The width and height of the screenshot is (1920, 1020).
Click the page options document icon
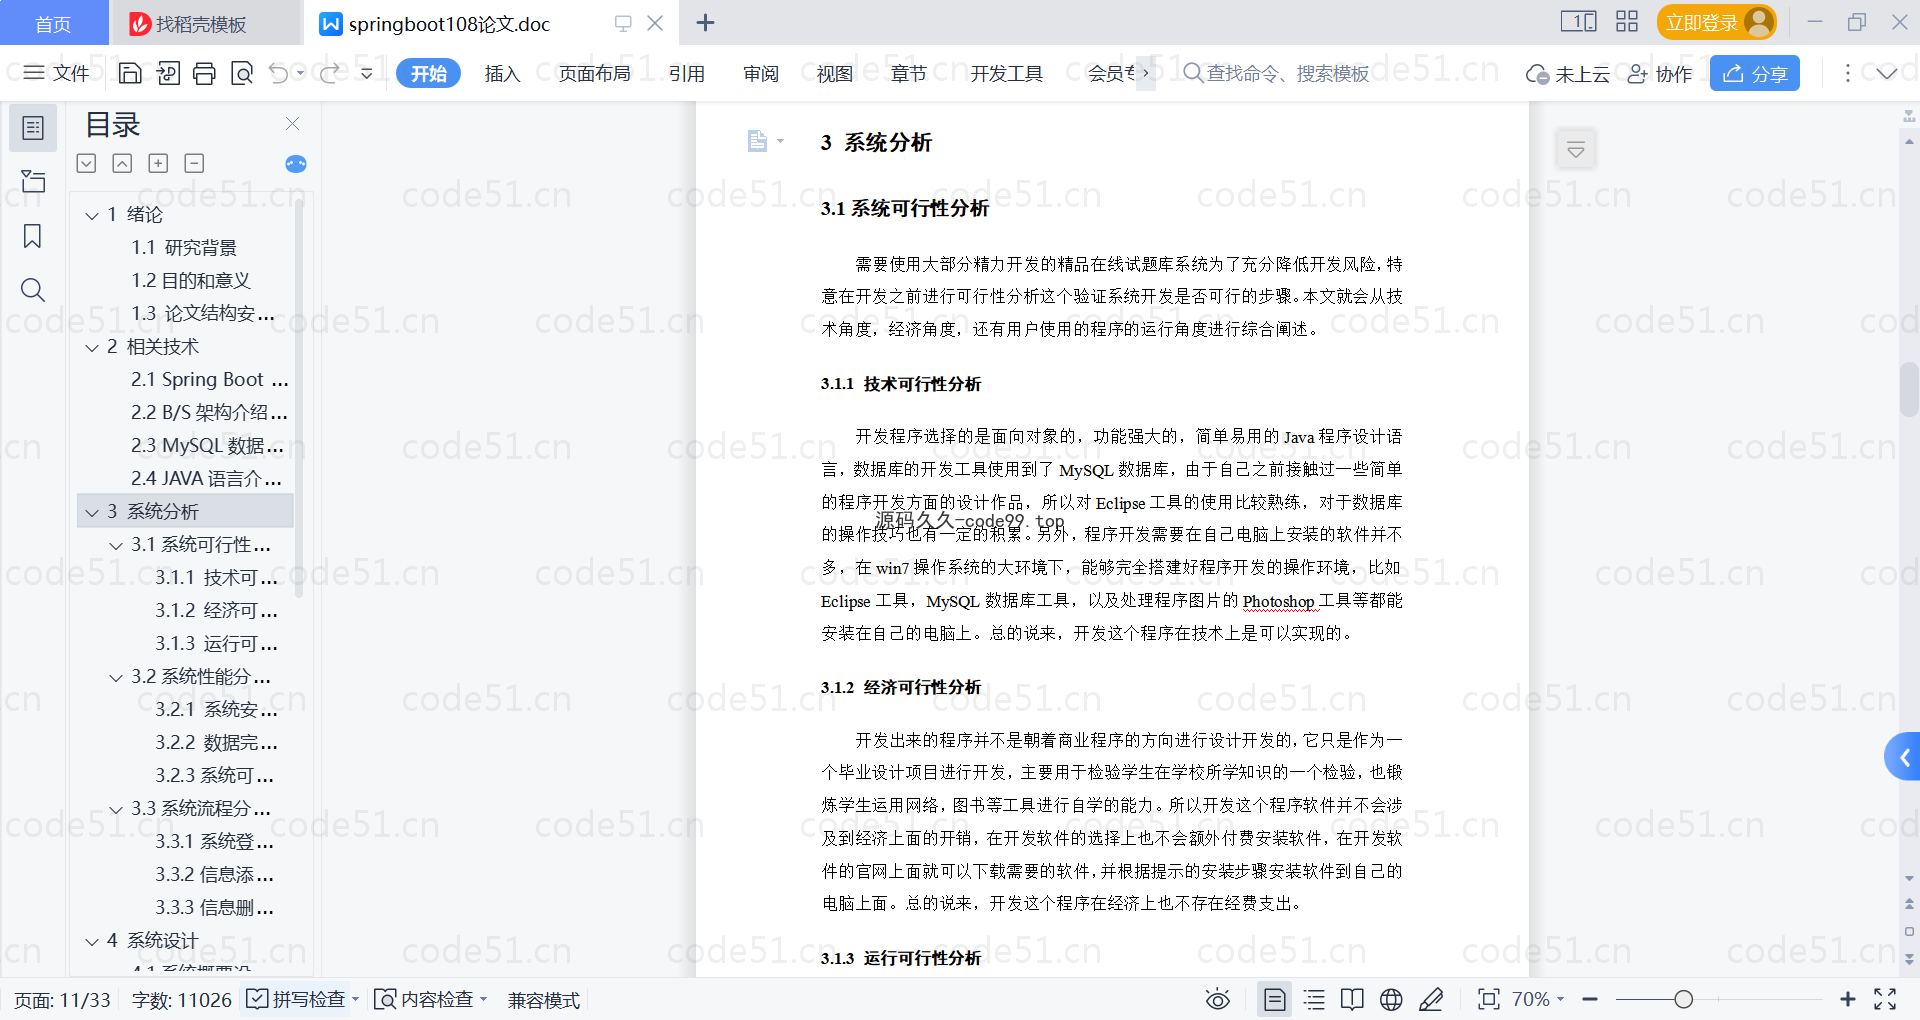coord(758,141)
